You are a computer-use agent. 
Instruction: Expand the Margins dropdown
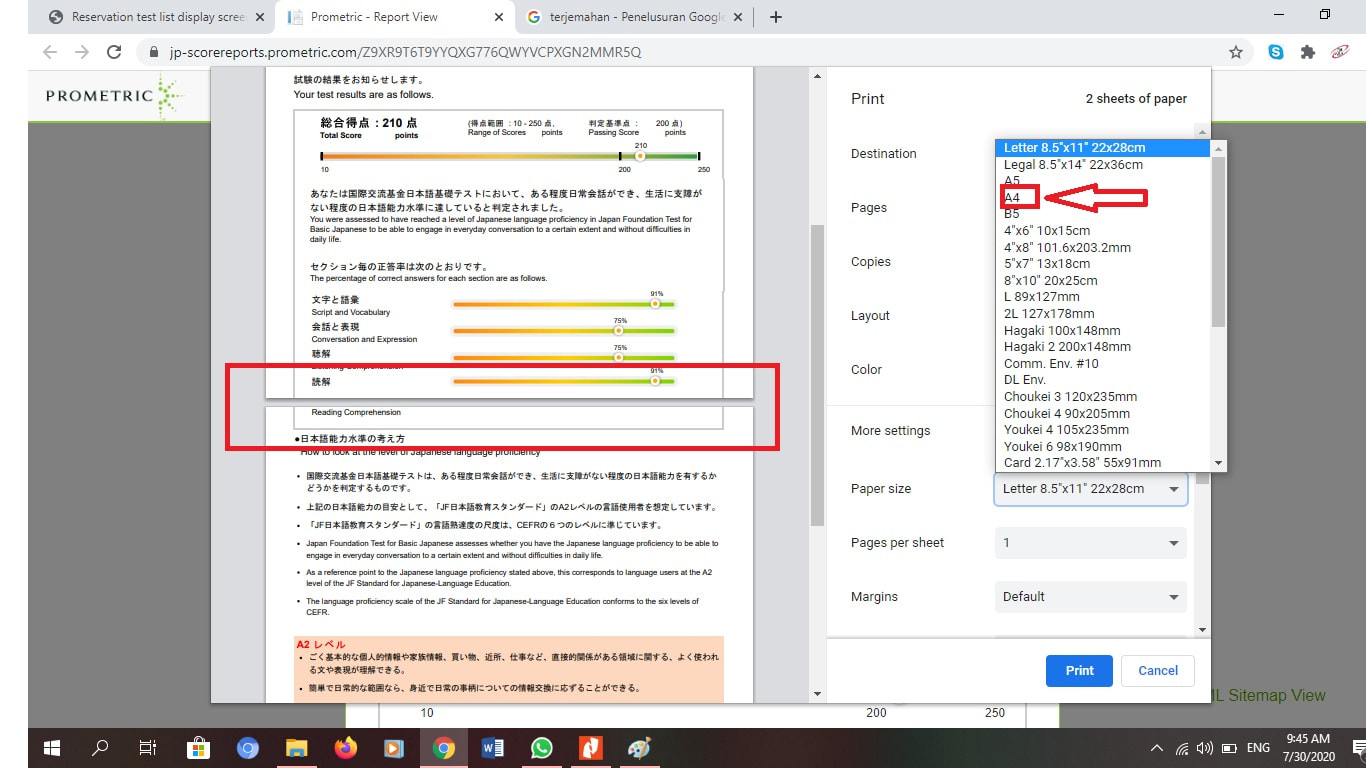(1090, 597)
